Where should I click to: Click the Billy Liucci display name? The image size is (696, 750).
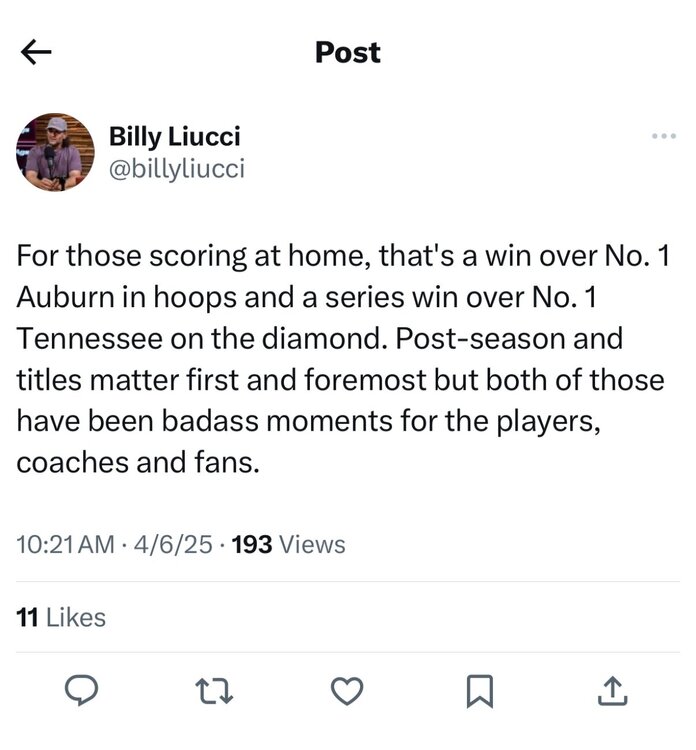(x=175, y=136)
